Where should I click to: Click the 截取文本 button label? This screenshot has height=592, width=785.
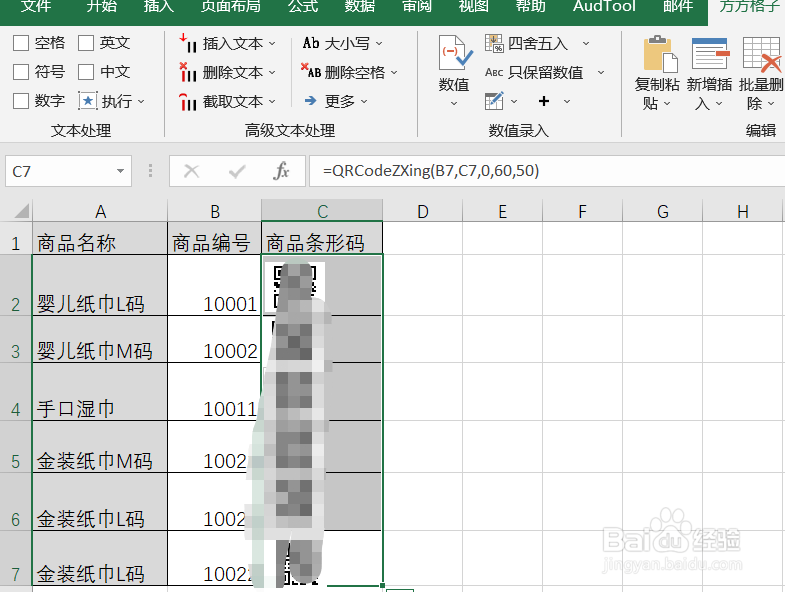click(x=233, y=102)
